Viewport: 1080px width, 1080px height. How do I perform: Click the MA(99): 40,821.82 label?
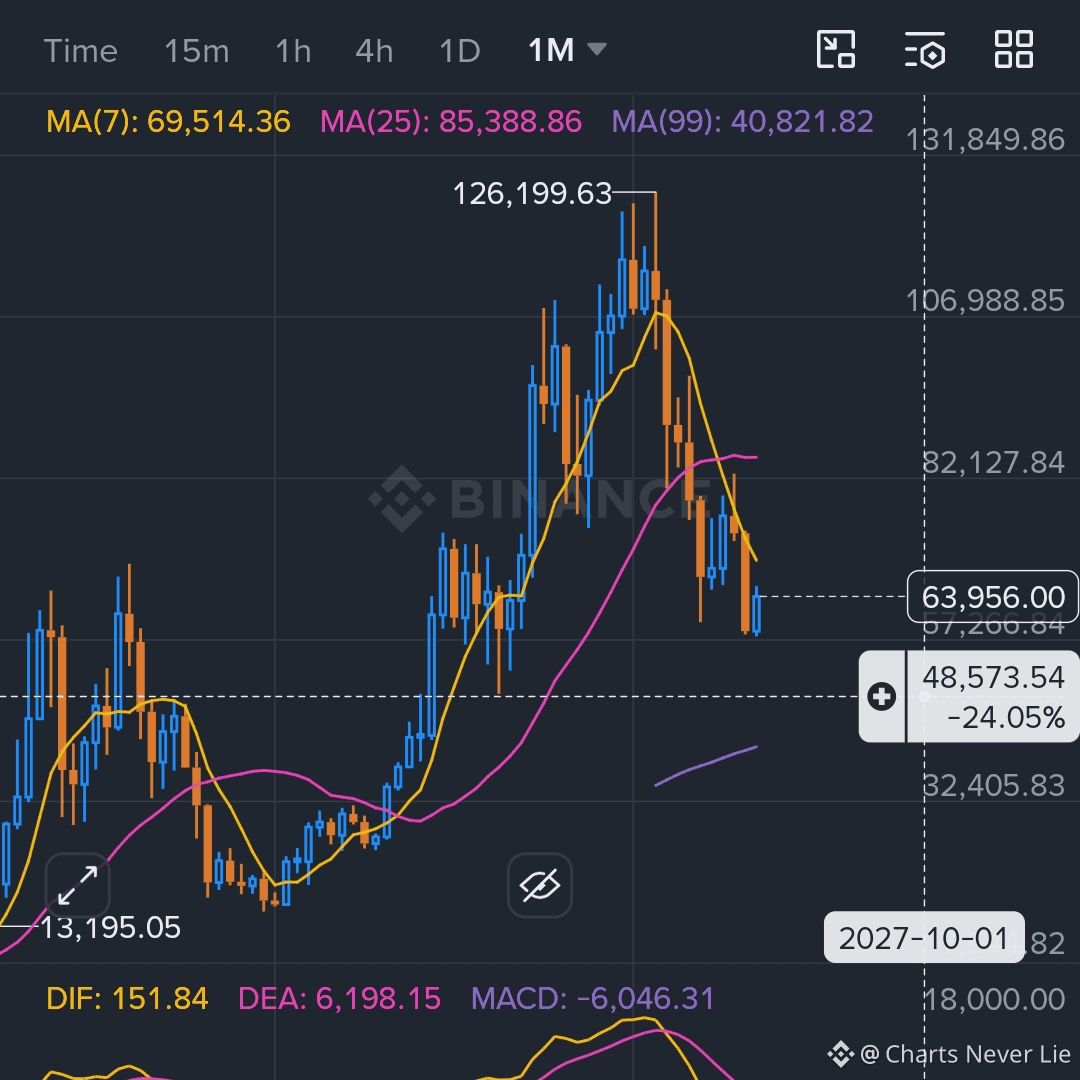point(742,122)
